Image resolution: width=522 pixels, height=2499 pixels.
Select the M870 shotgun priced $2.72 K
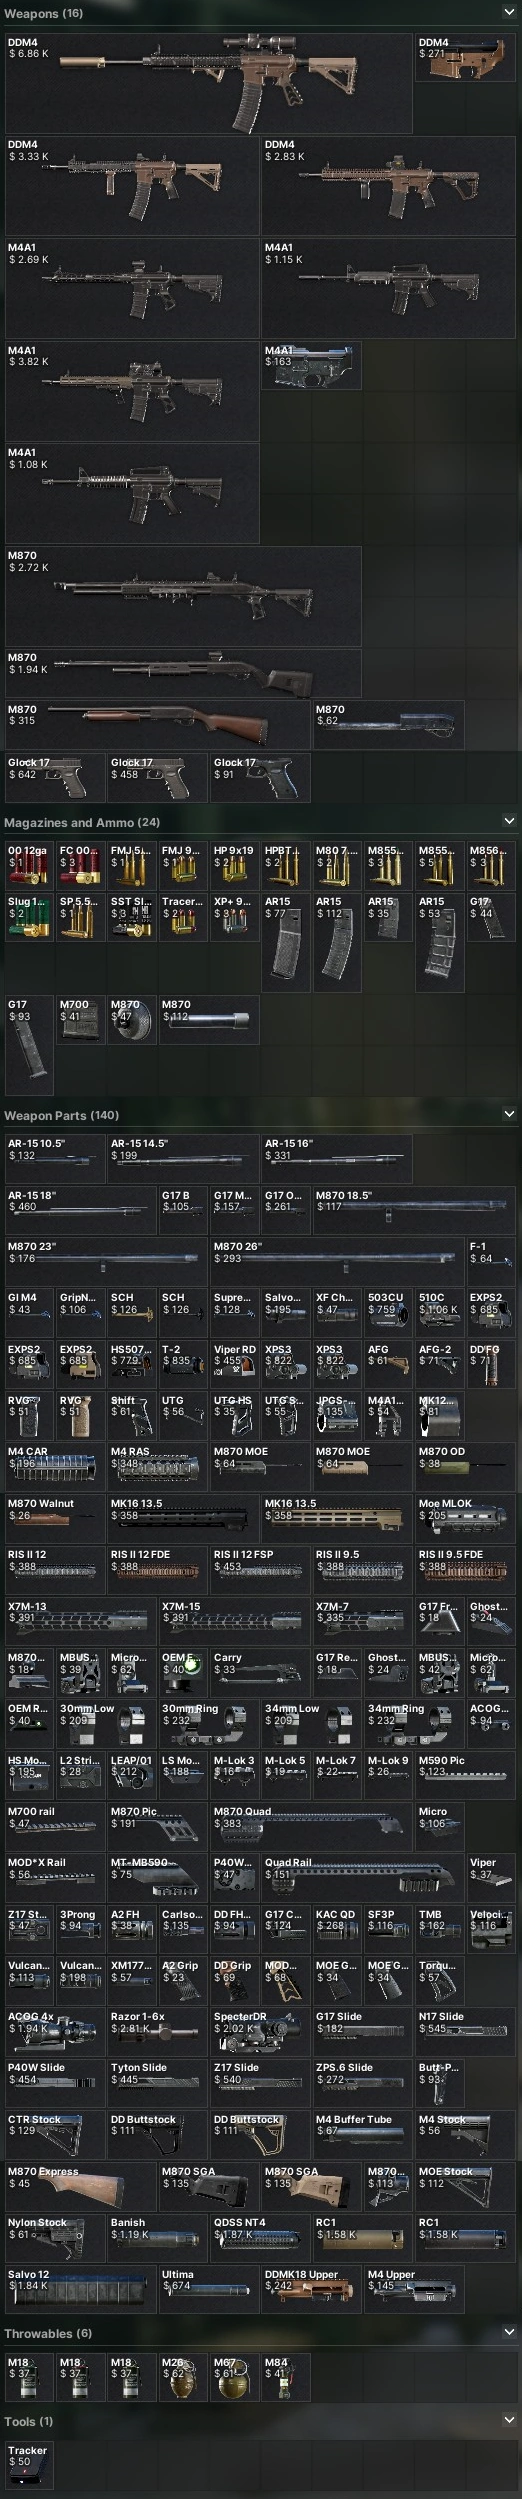point(183,596)
